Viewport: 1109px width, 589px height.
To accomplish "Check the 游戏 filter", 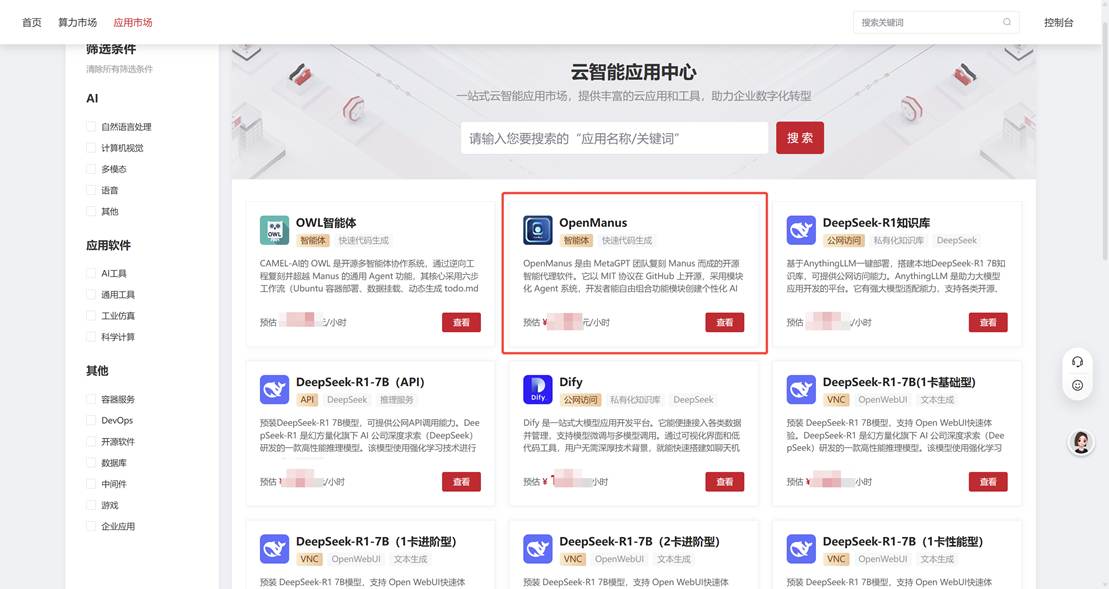I will click(x=91, y=505).
